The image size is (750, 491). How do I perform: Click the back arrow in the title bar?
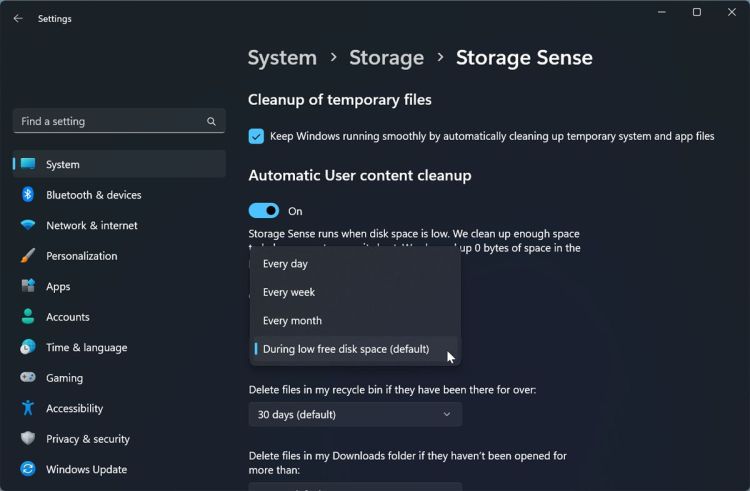18,18
